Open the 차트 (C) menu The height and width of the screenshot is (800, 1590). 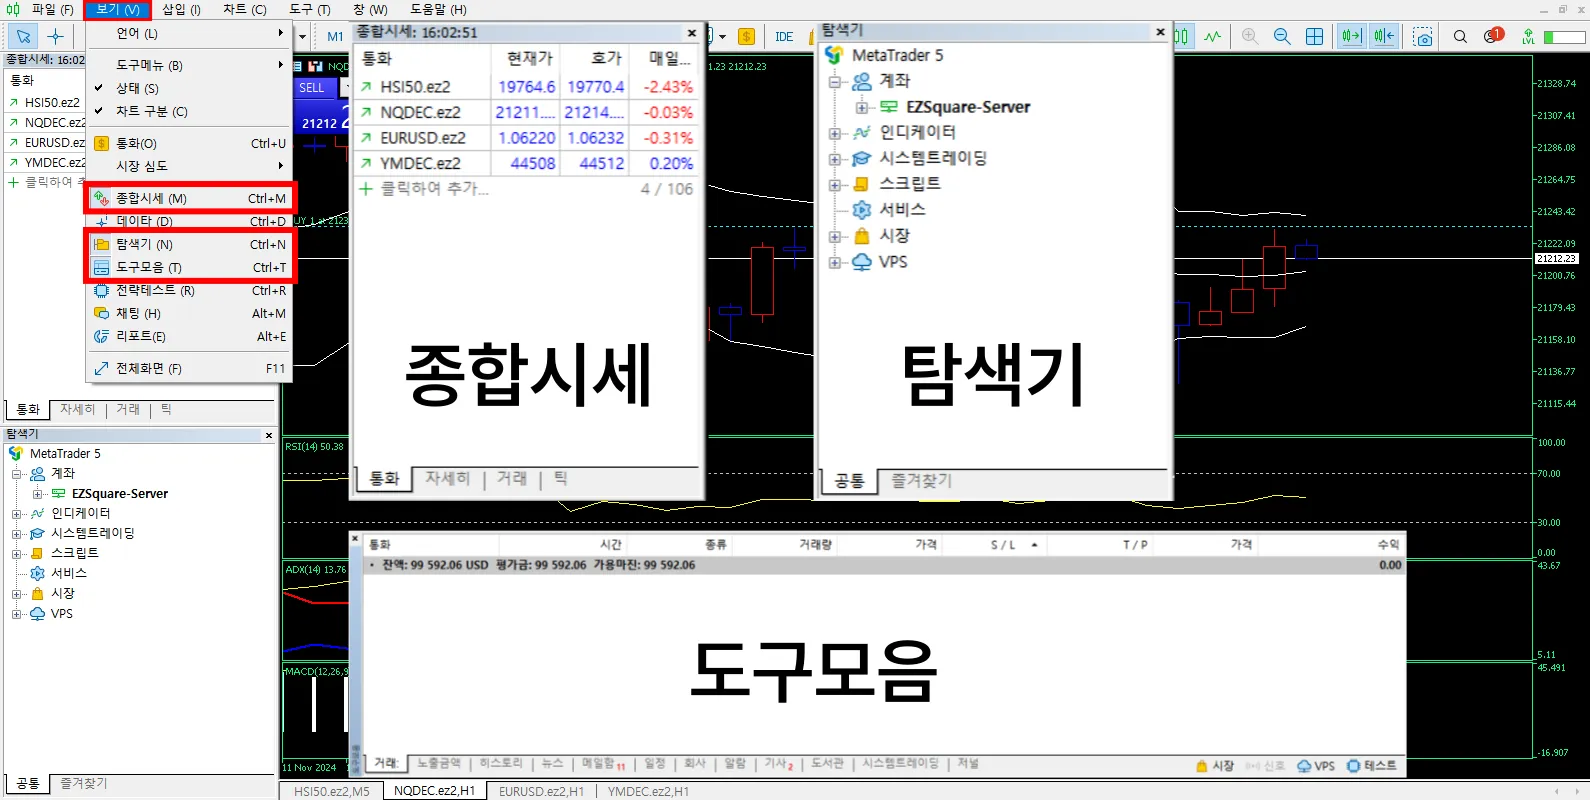pyautogui.click(x=245, y=9)
